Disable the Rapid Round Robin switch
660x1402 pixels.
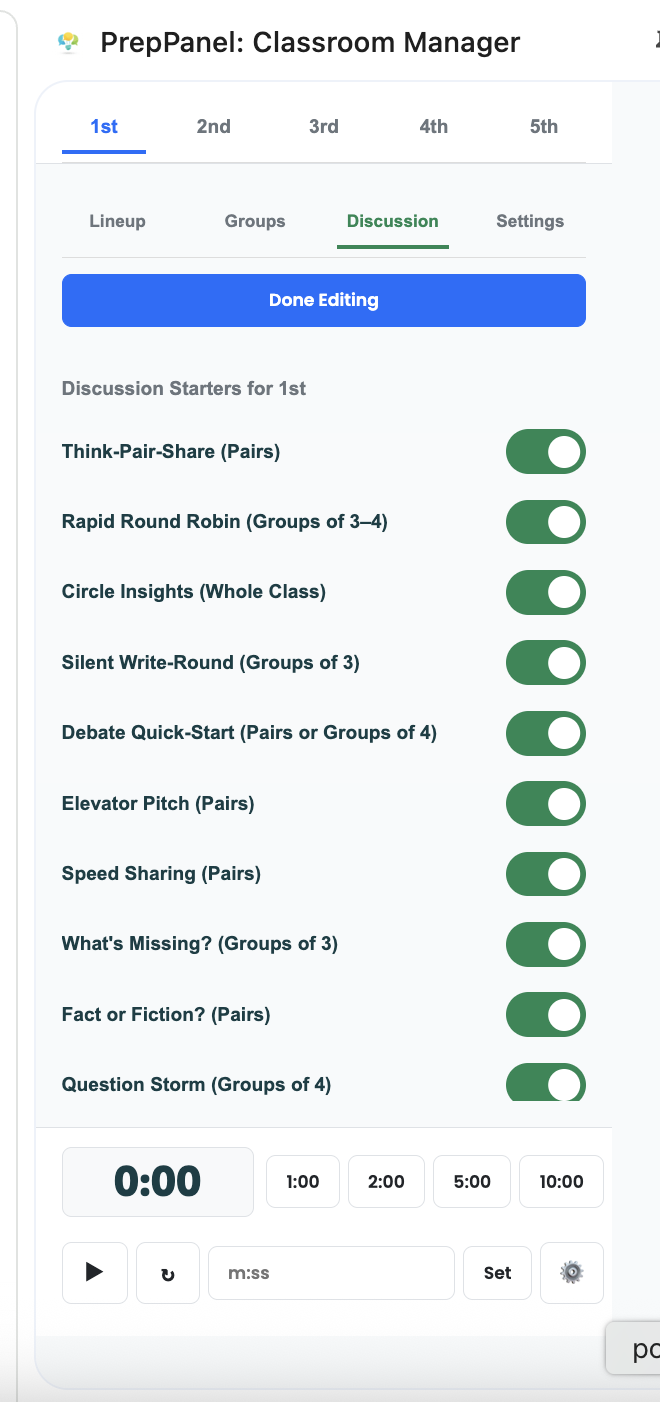click(x=545, y=522)
